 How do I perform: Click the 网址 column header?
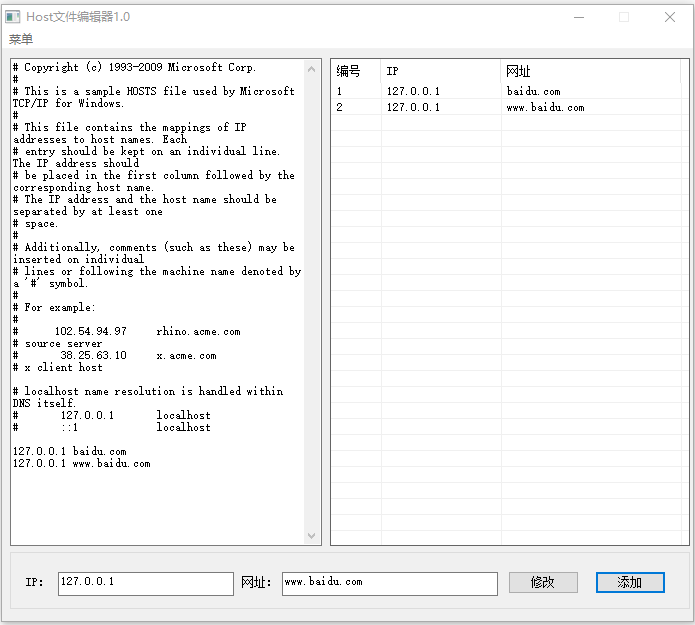click(x=591, y=71)
